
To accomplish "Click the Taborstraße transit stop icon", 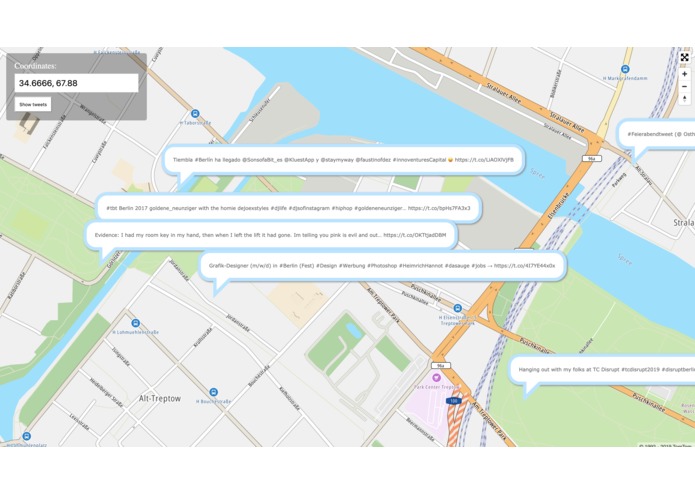I will pos(195,114).
